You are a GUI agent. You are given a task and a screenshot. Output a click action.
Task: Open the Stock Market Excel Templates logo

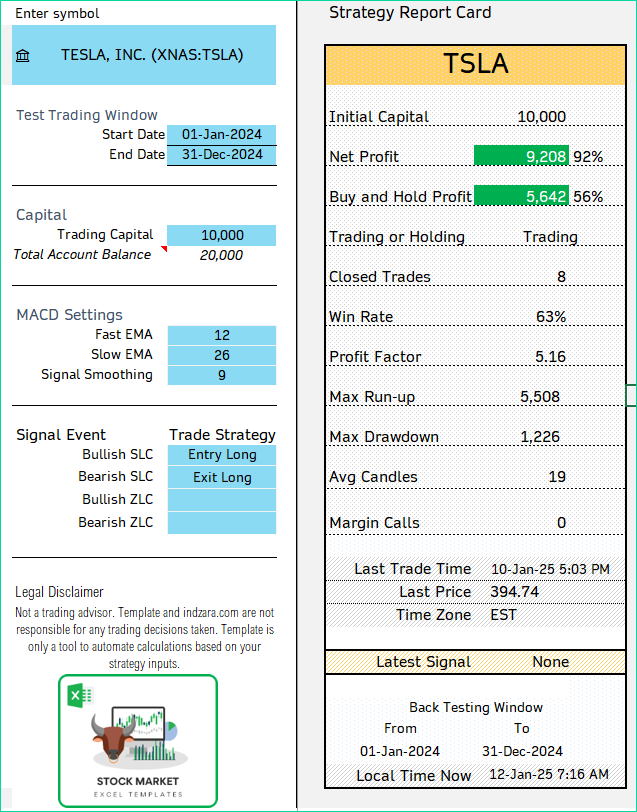pos(138,741)
